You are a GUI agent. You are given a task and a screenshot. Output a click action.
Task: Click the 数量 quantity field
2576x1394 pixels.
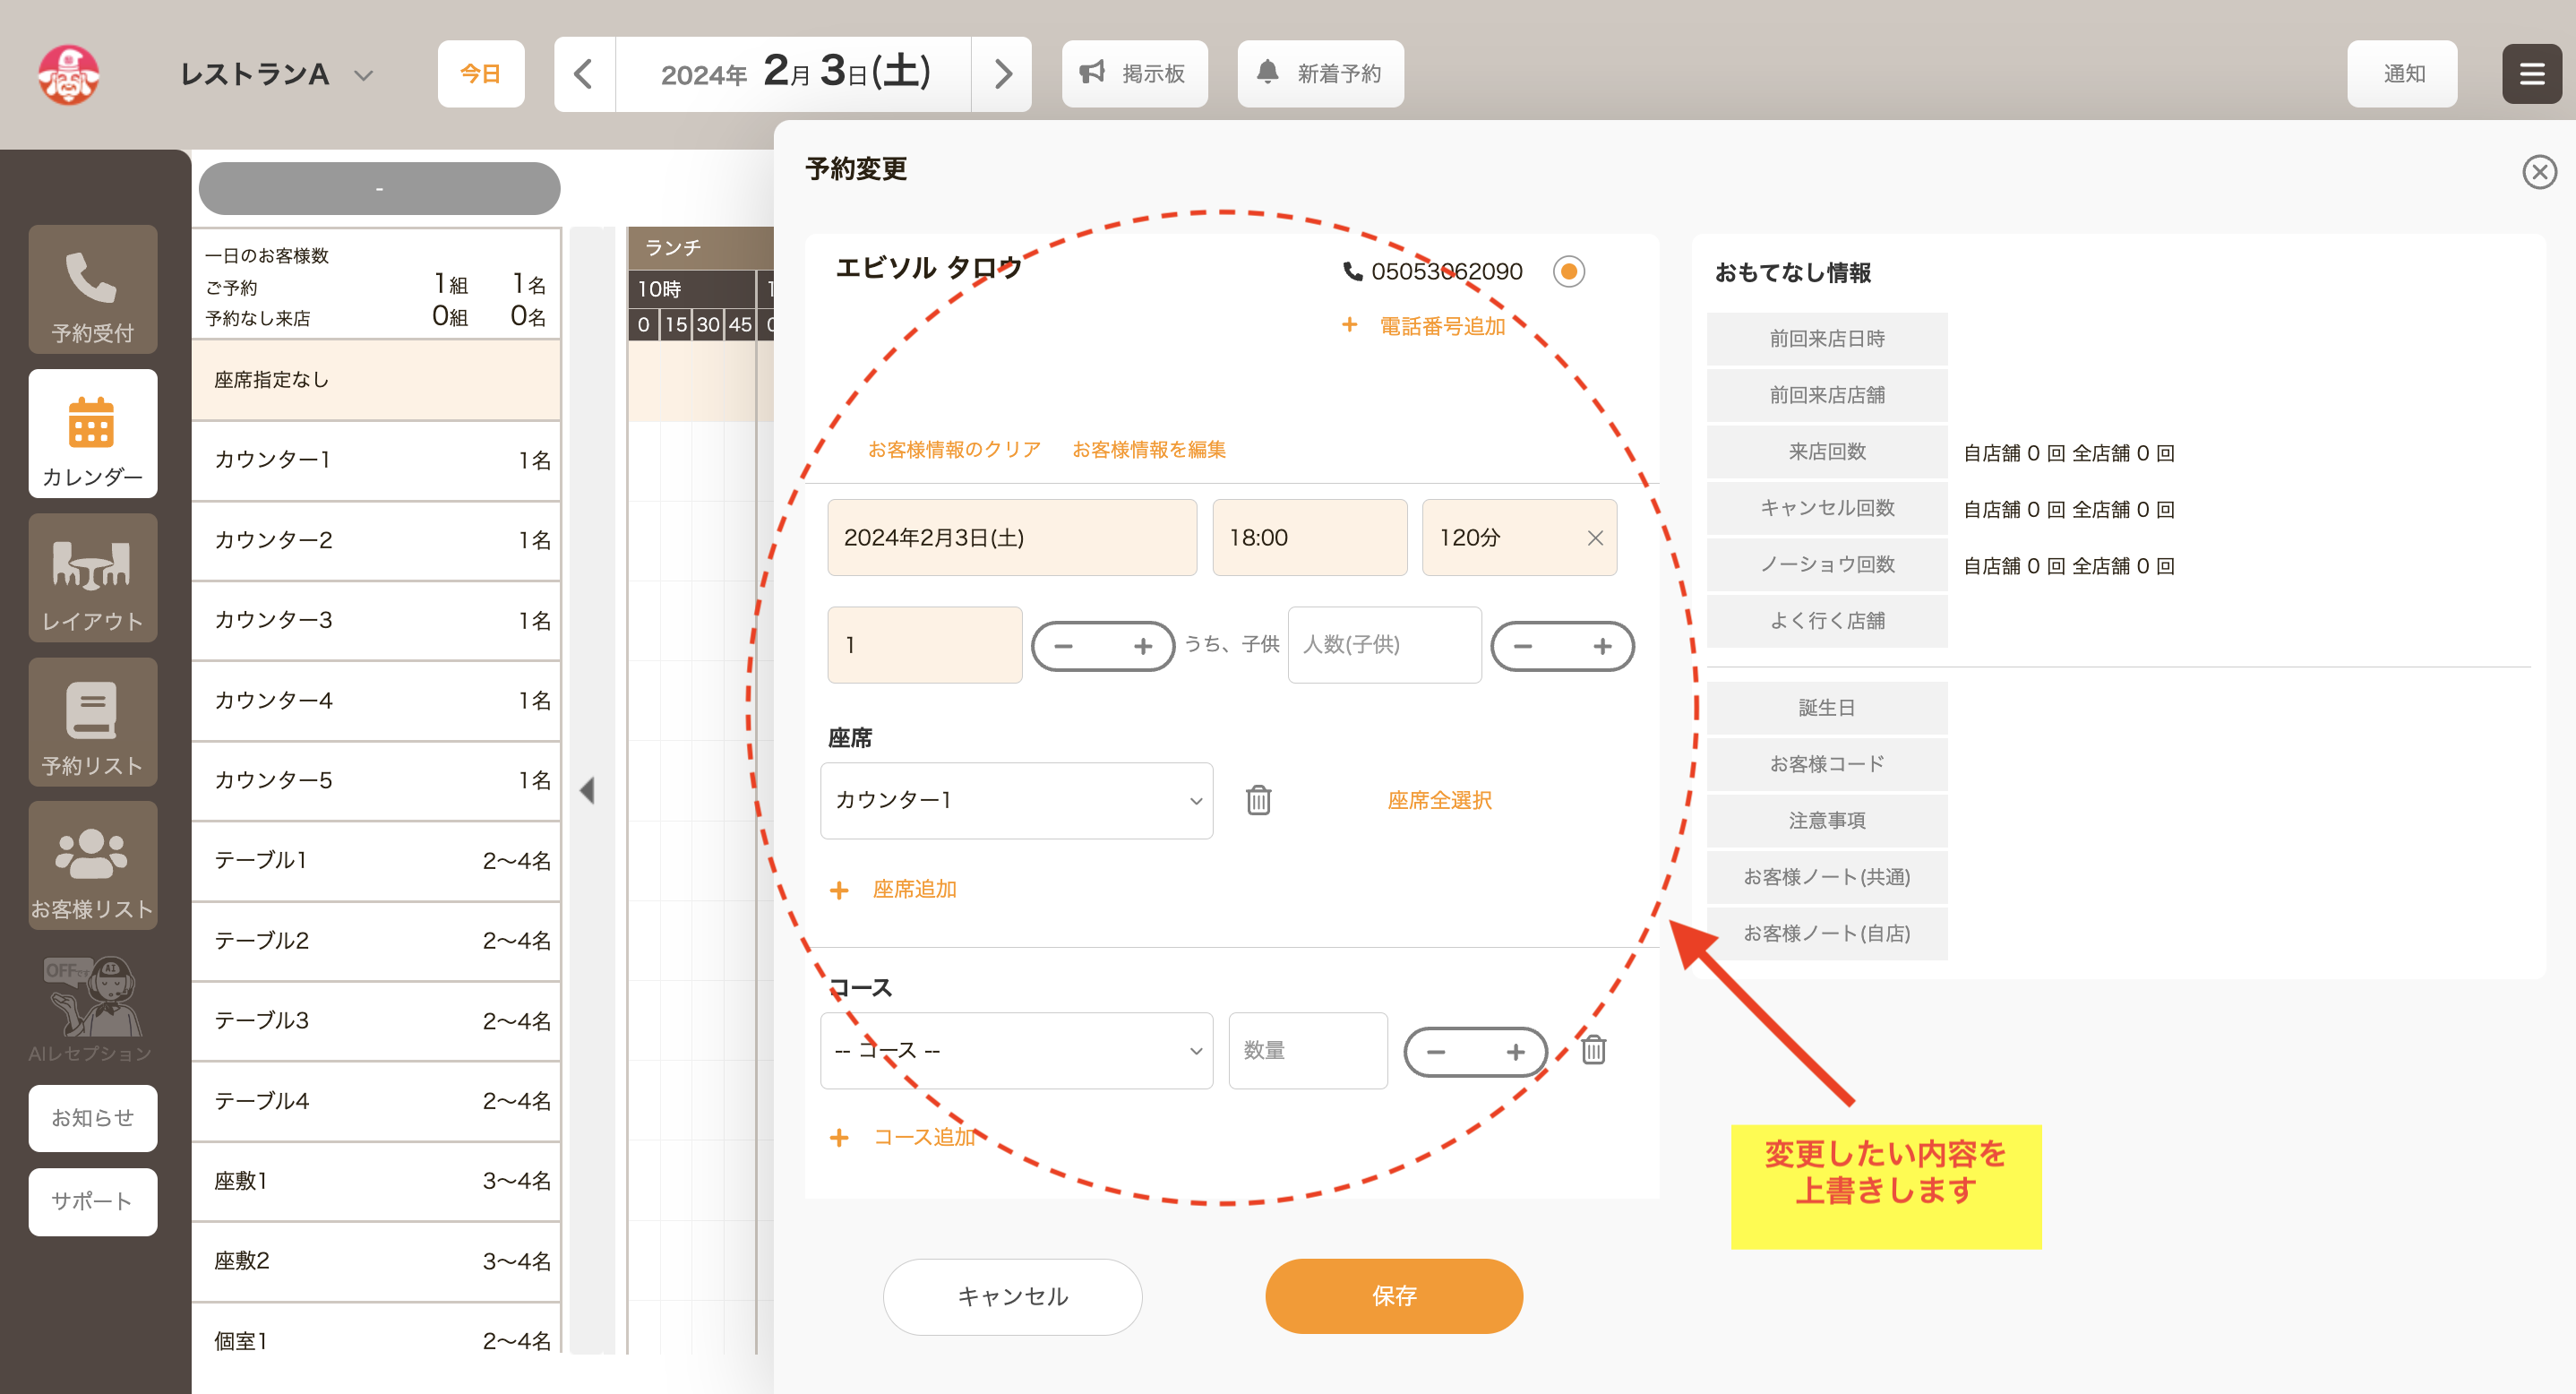(1307, 1050)
